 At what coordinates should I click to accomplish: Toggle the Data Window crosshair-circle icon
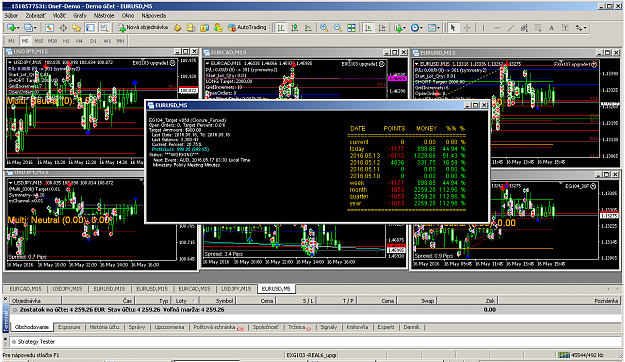(63, 28)
